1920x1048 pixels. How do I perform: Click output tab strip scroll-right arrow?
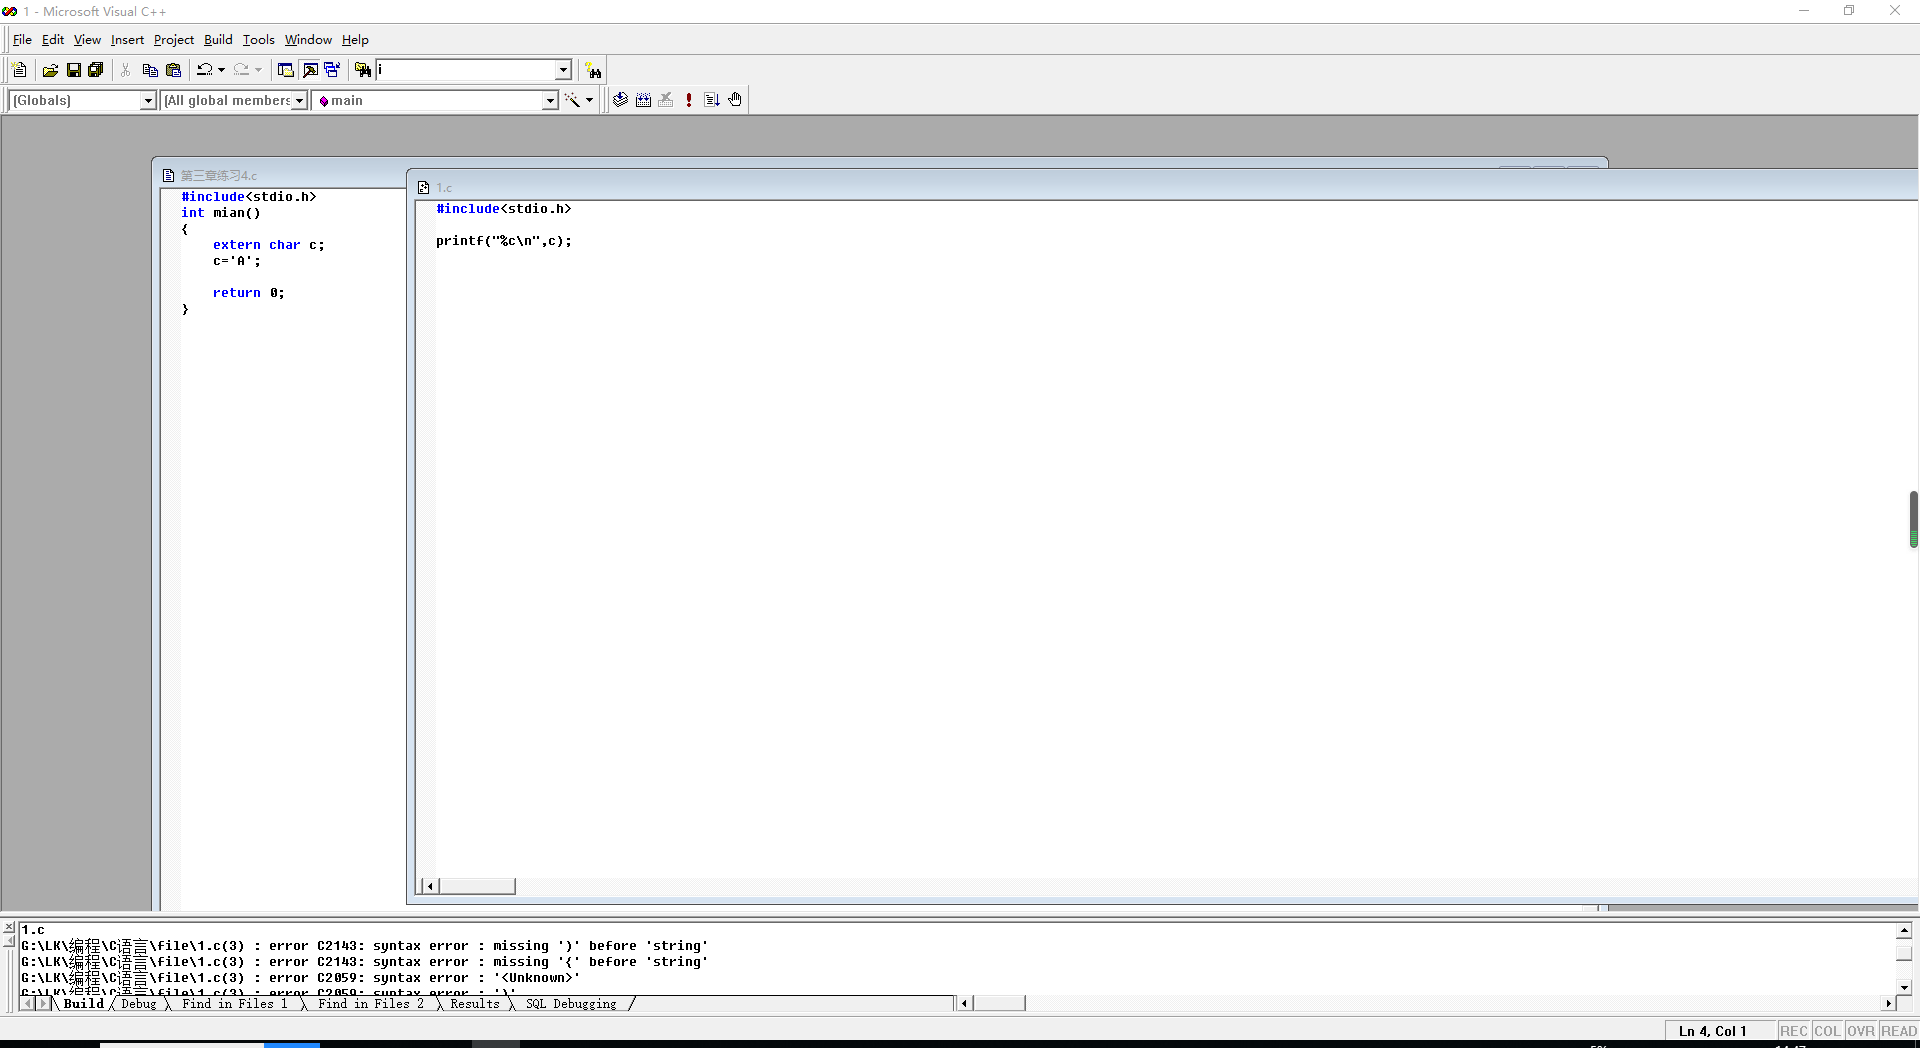click(x=43, y=1003)
